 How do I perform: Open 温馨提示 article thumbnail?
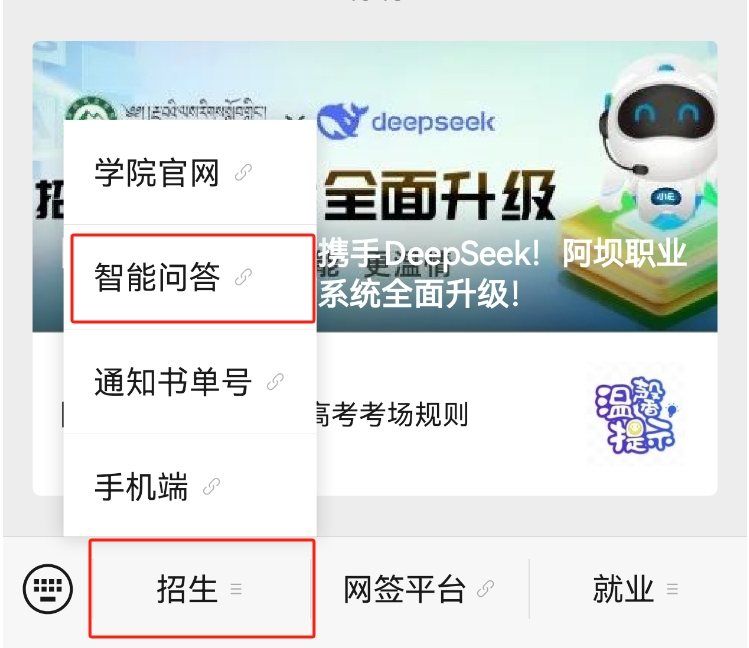[635, 414]
